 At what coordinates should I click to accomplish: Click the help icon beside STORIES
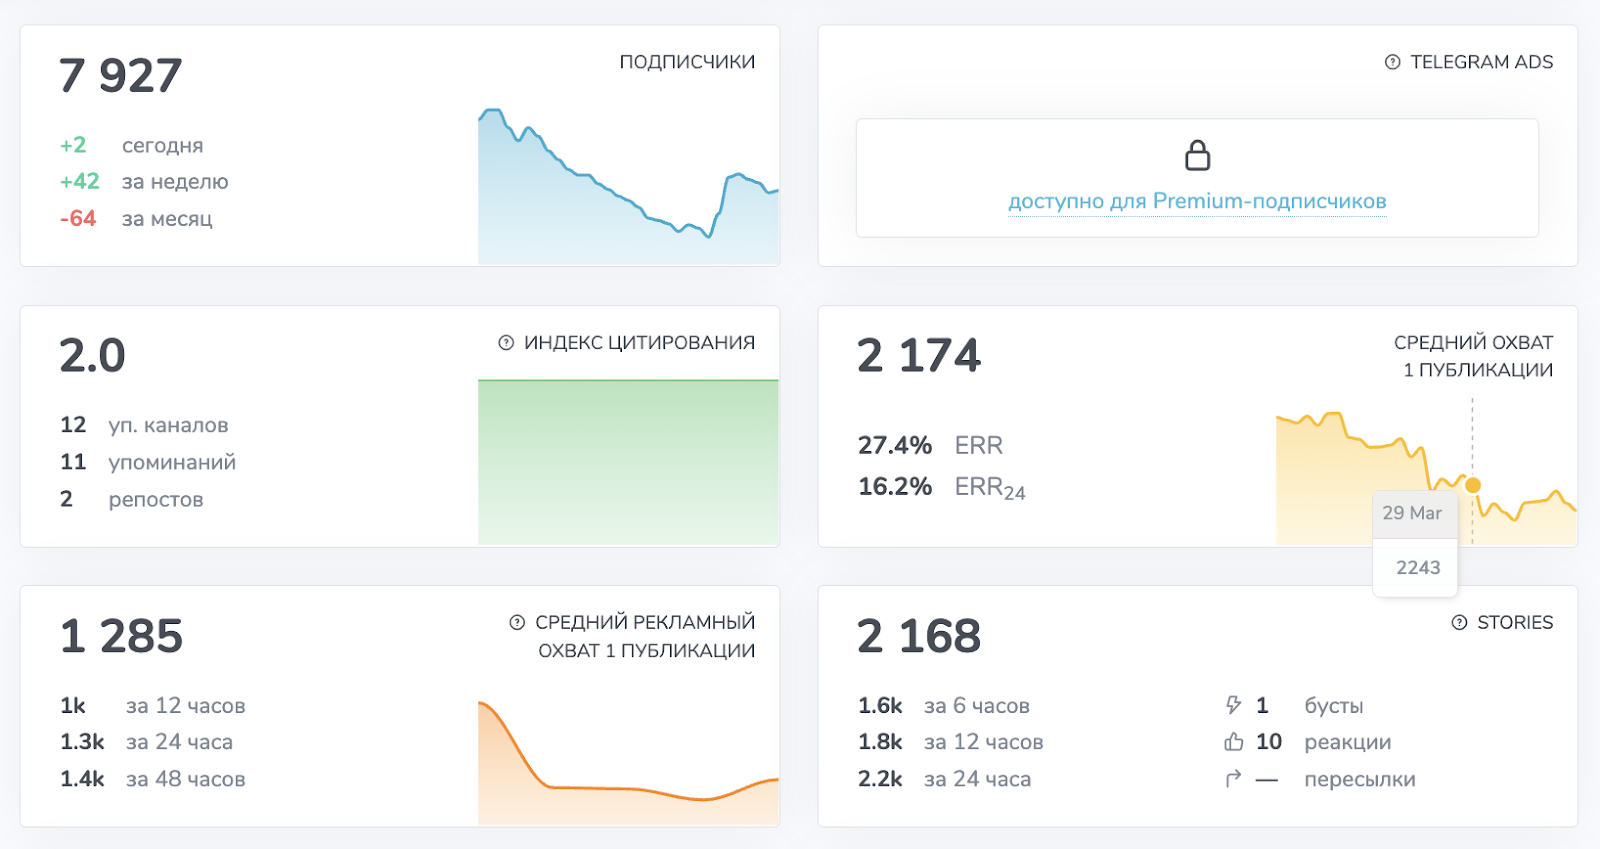tap(1459, 622)
